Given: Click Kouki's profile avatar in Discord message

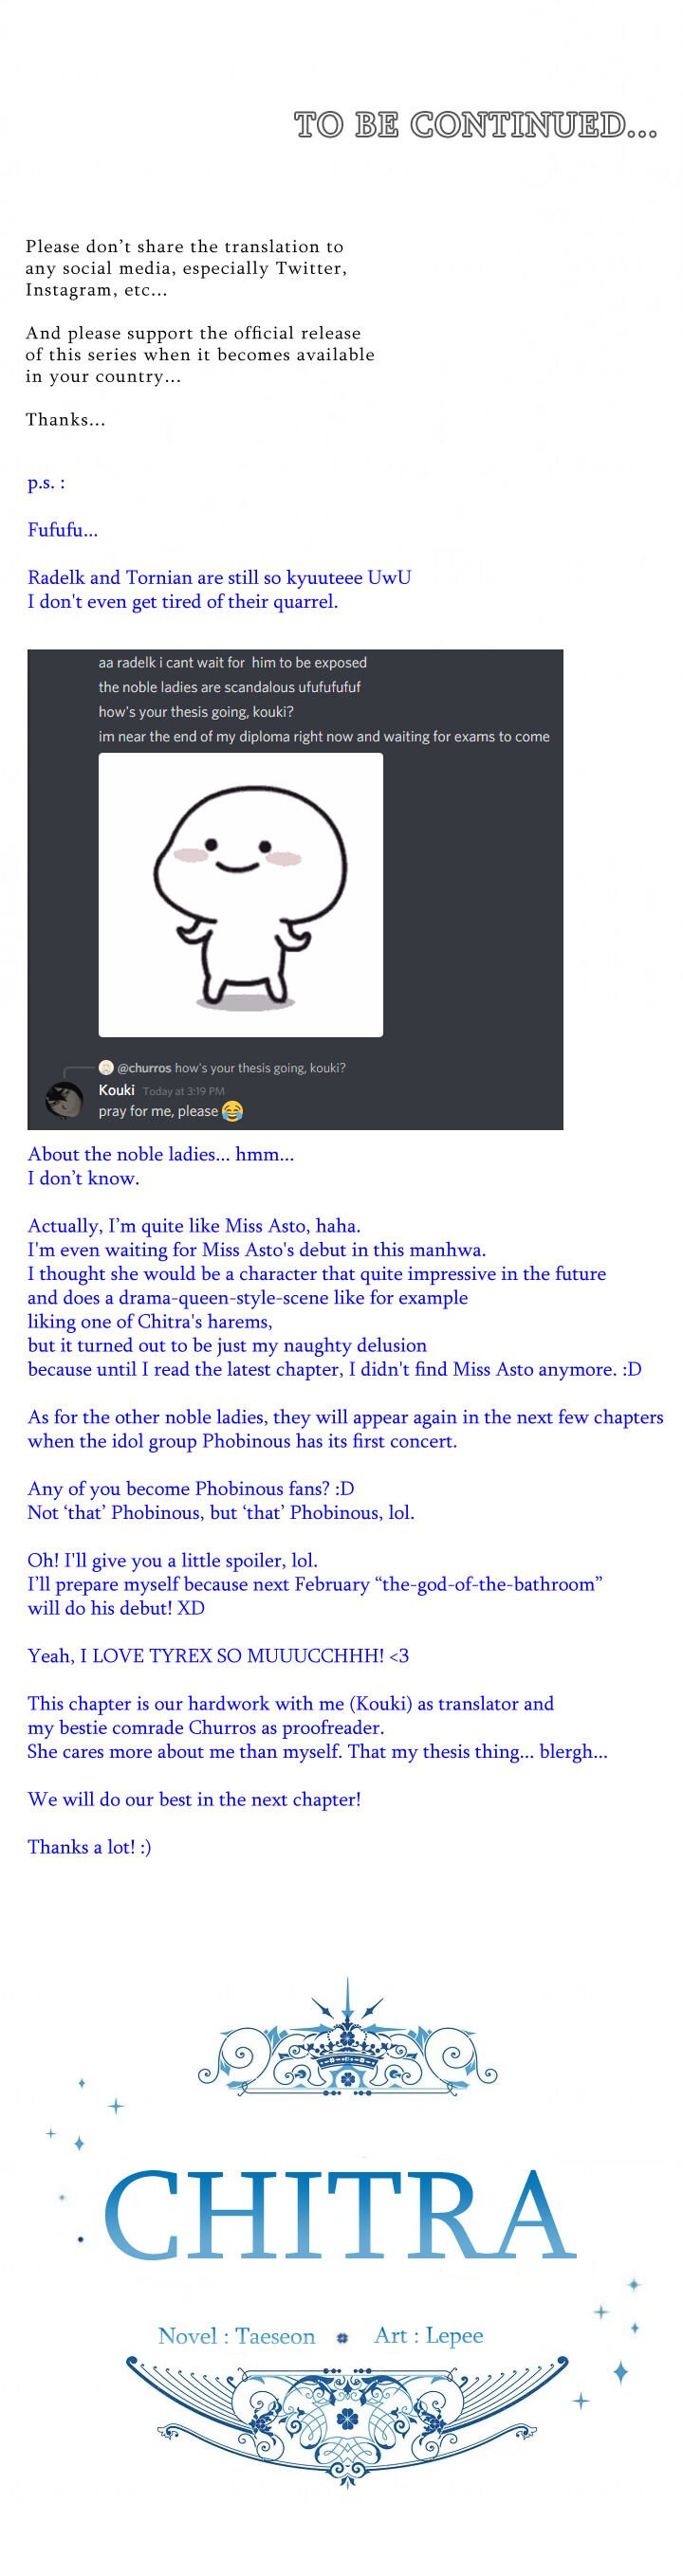Looking at the screenshot, I should click(64, 1100).
